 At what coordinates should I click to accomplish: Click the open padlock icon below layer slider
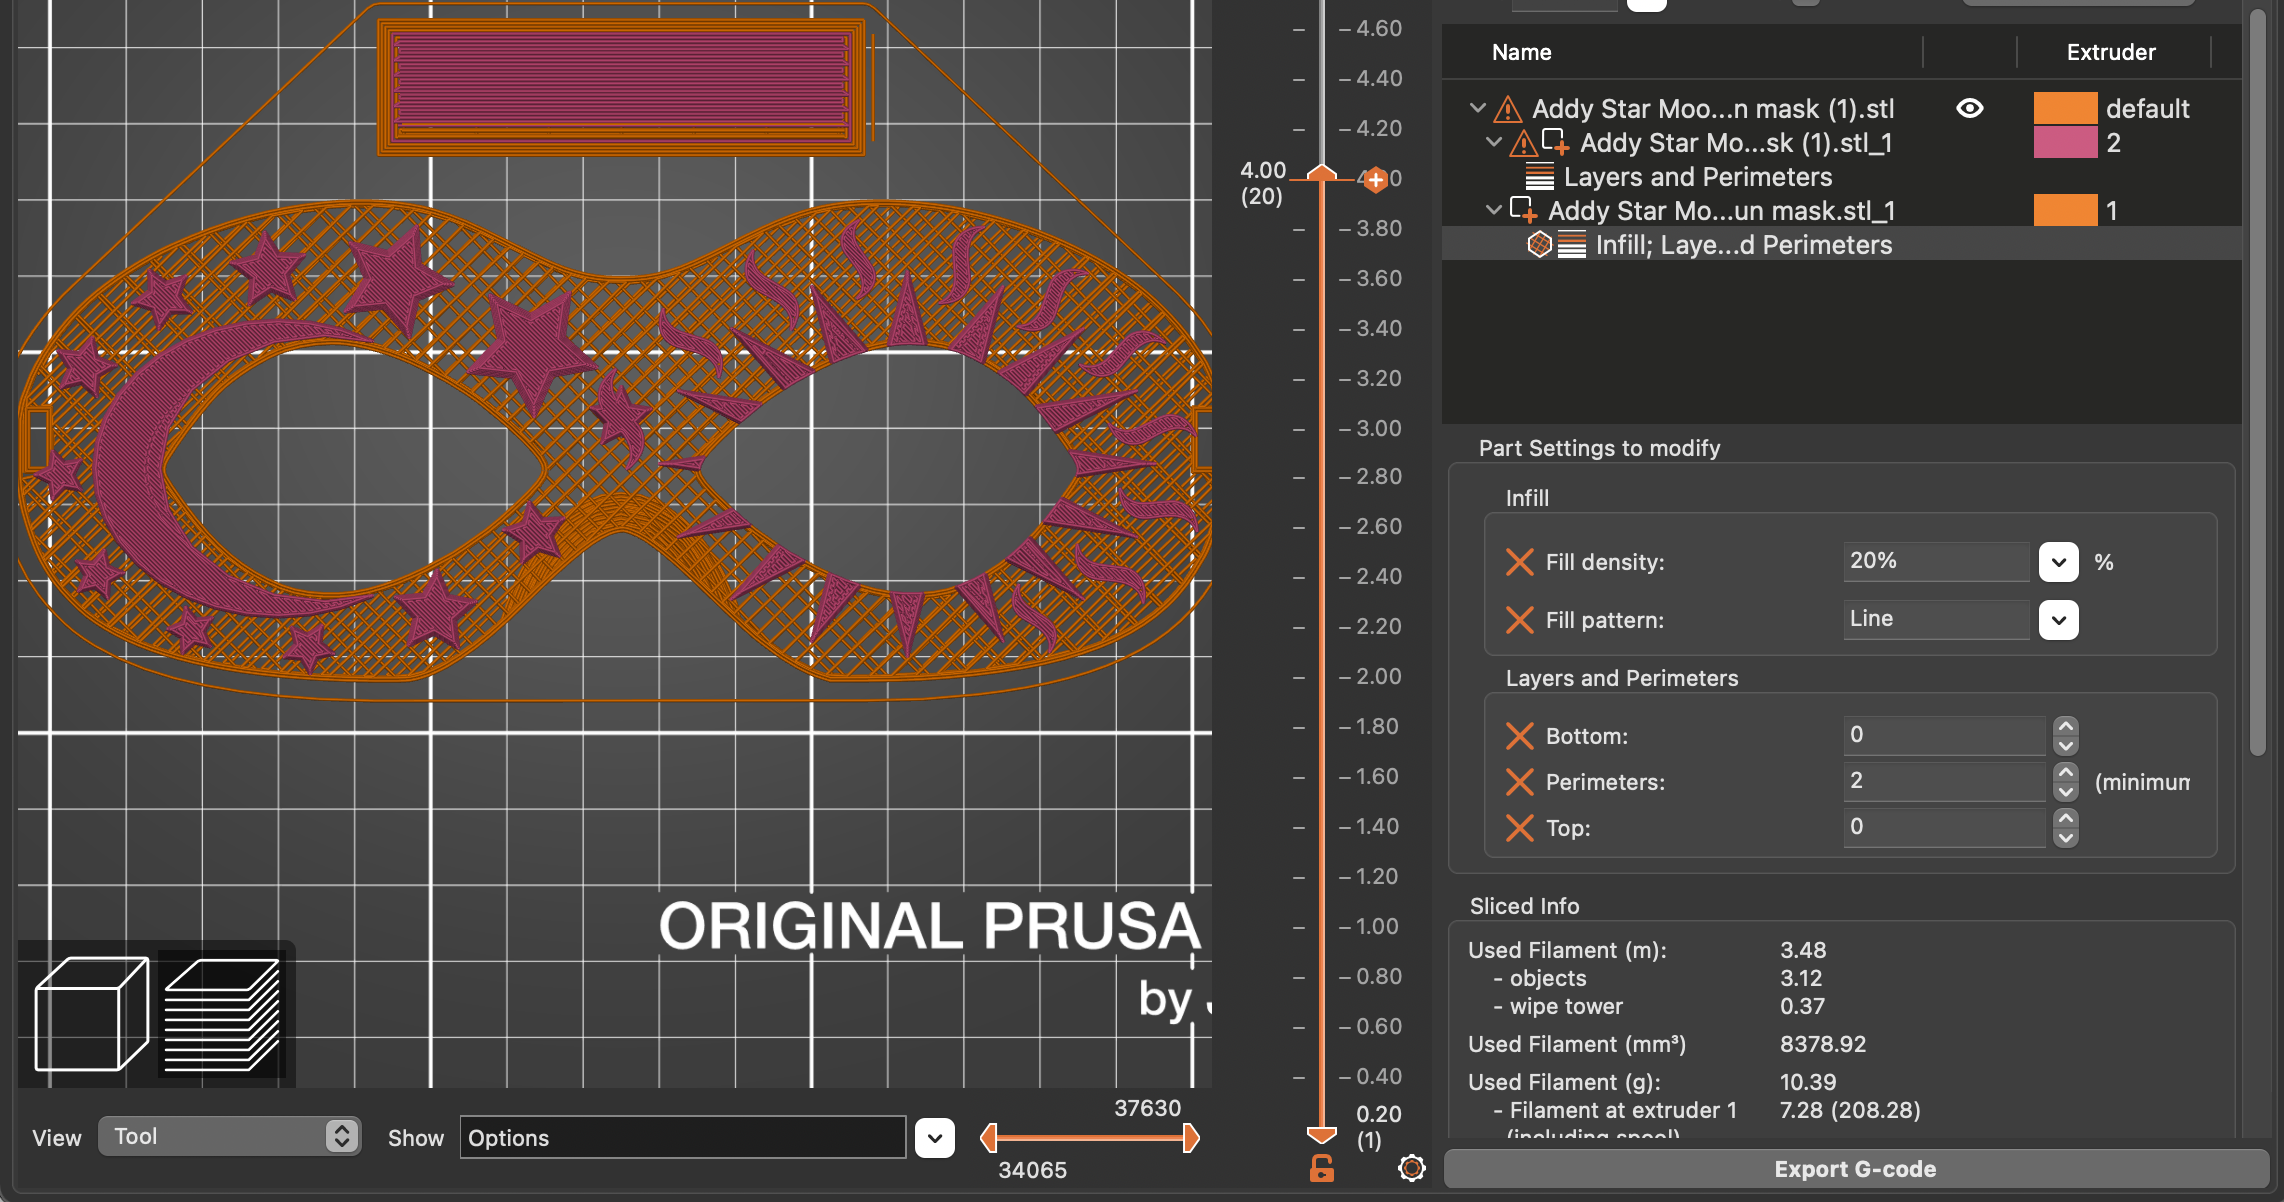pos(1322,1168)
